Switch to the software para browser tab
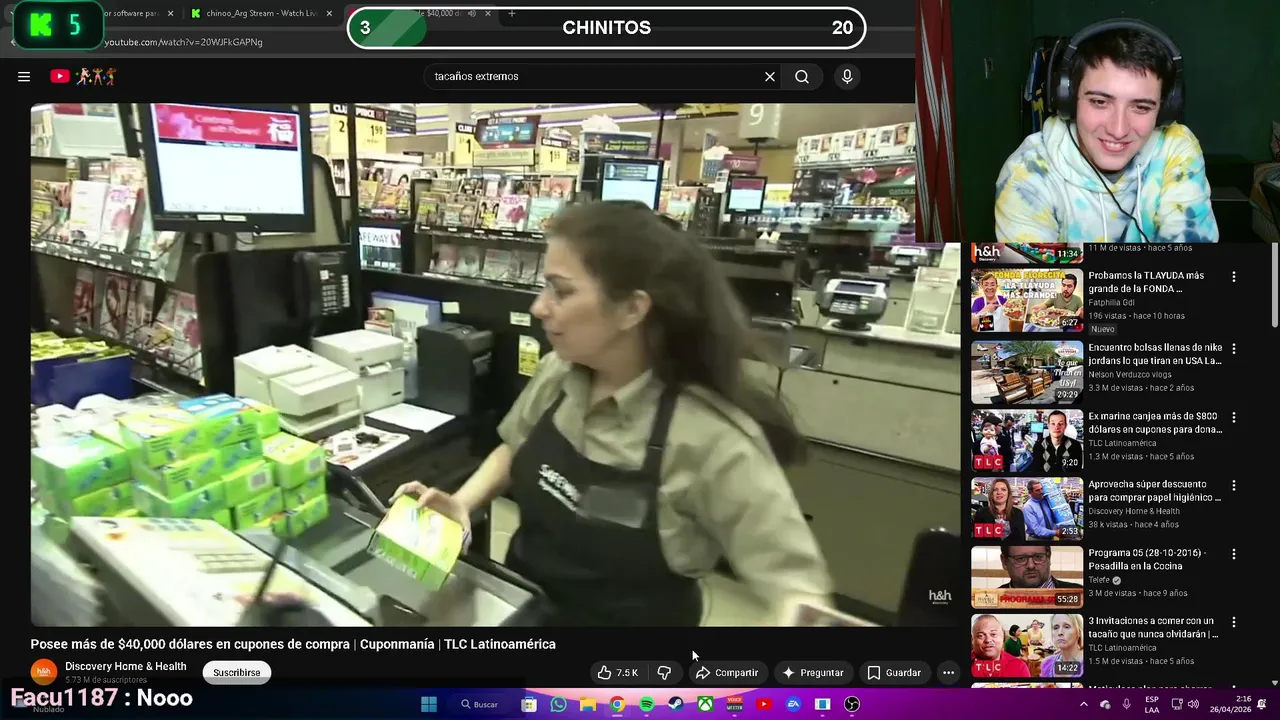This screenshot has width=1280, height=720. pos(130,13)
